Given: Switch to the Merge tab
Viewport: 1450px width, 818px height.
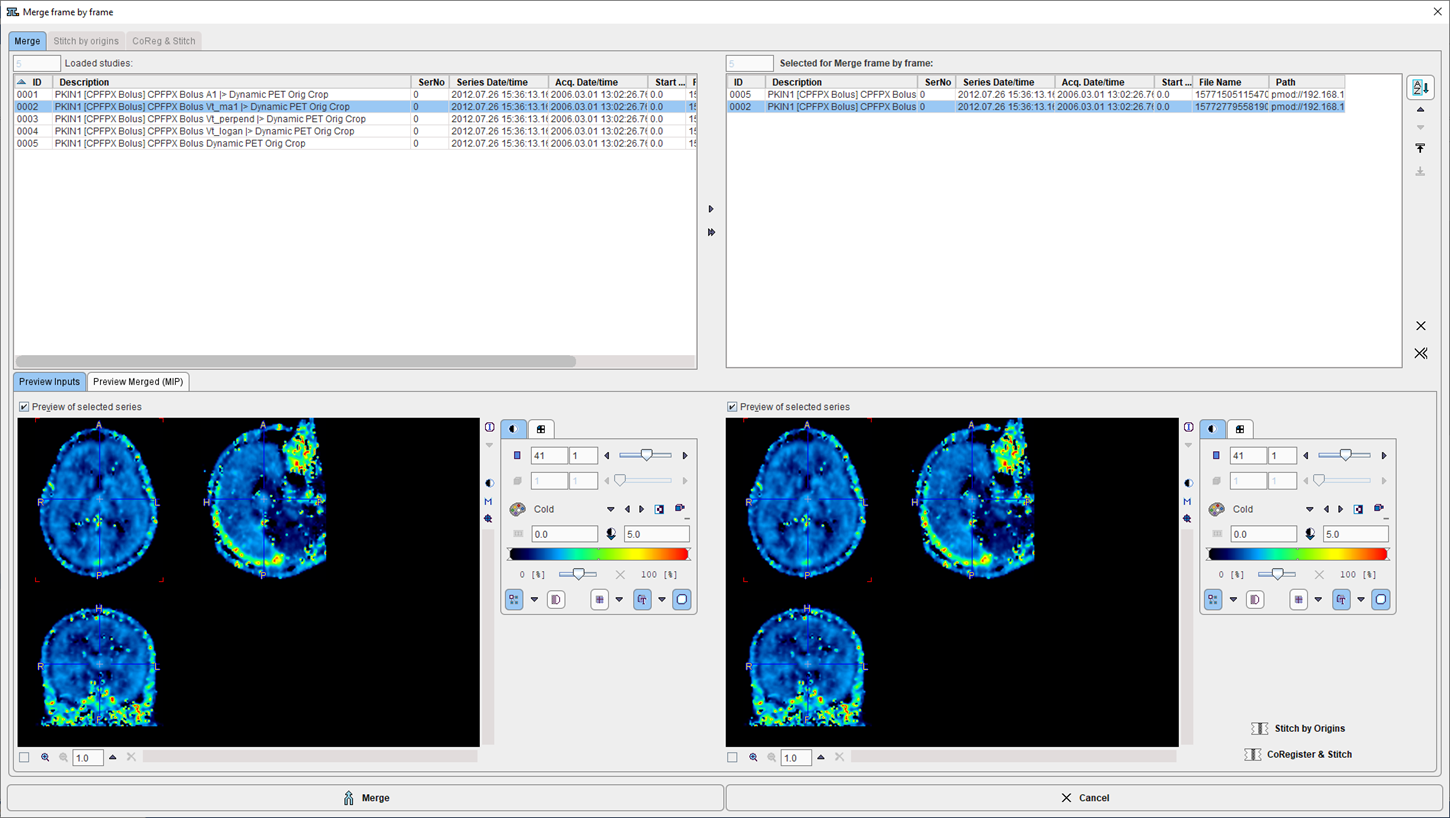Looking at the screenshot, I should [x=27, y=41].
